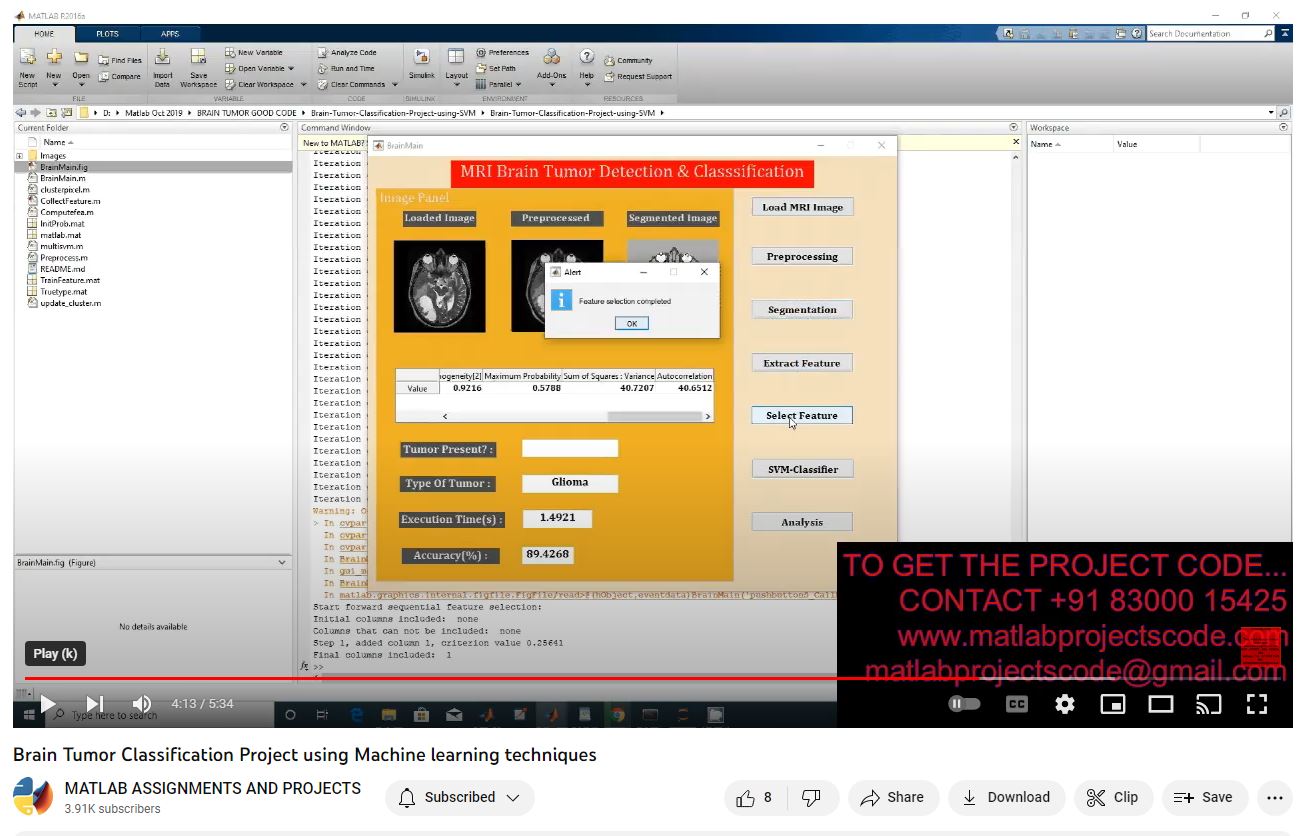This screenshot has height=836, width=1308.
Task: Open the Subscribed notification dropdown
Action: (x=460, y=797)
